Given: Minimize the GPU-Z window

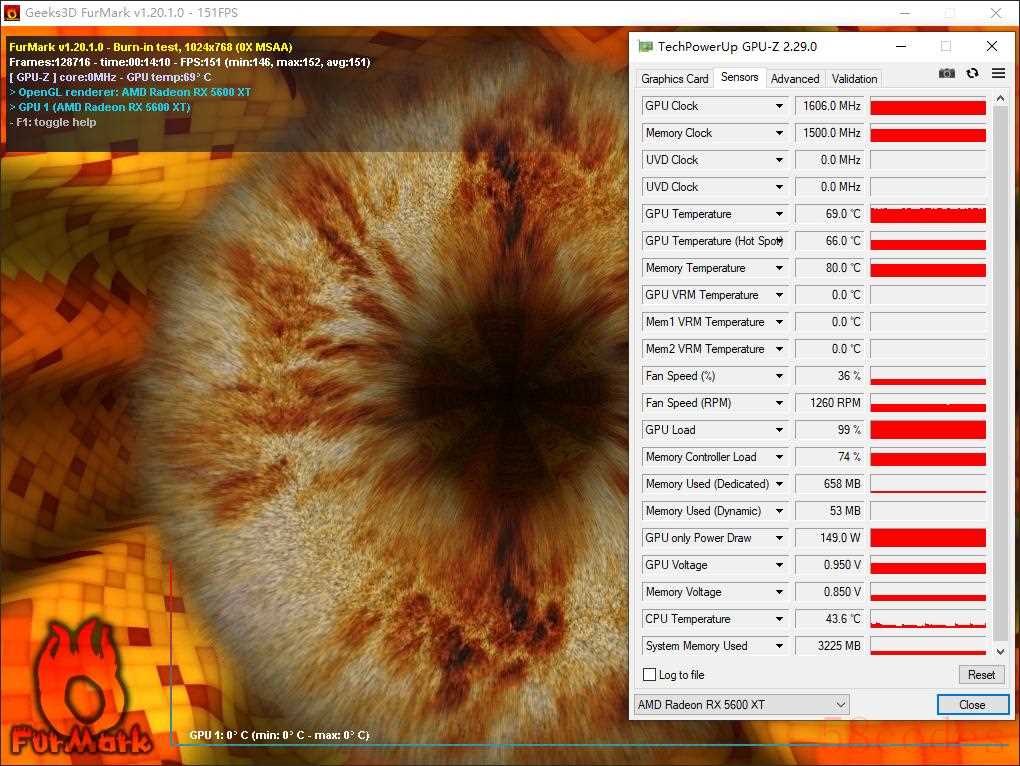Looking at the screenshot, I should tap(901, 46).
